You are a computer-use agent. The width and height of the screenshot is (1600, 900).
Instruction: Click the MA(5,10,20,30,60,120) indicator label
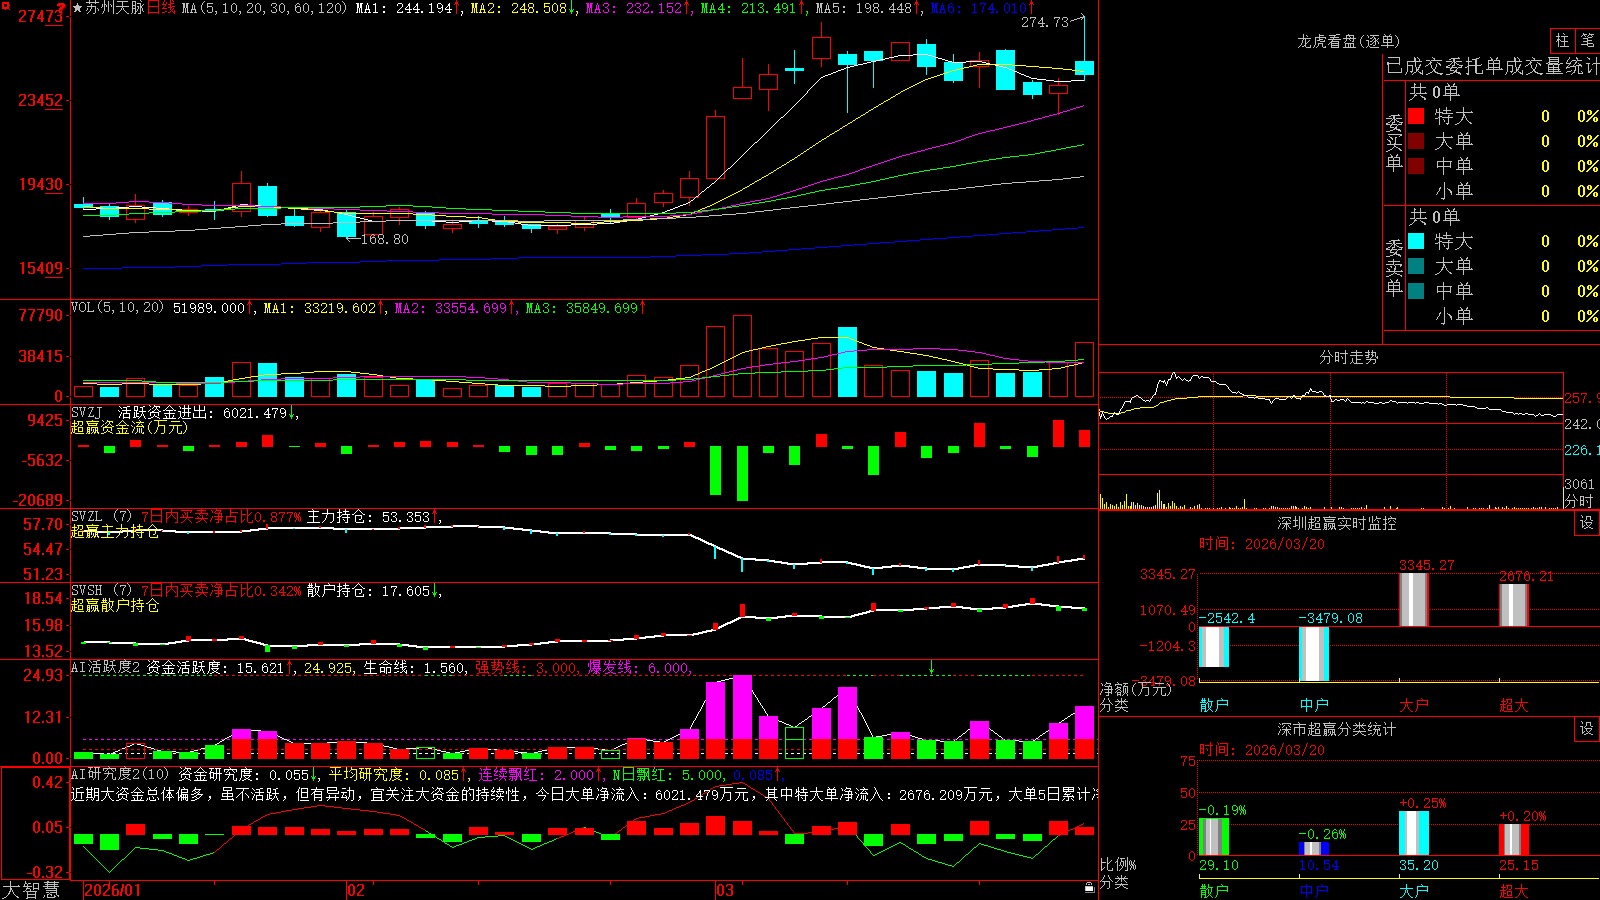click(265, 8)
